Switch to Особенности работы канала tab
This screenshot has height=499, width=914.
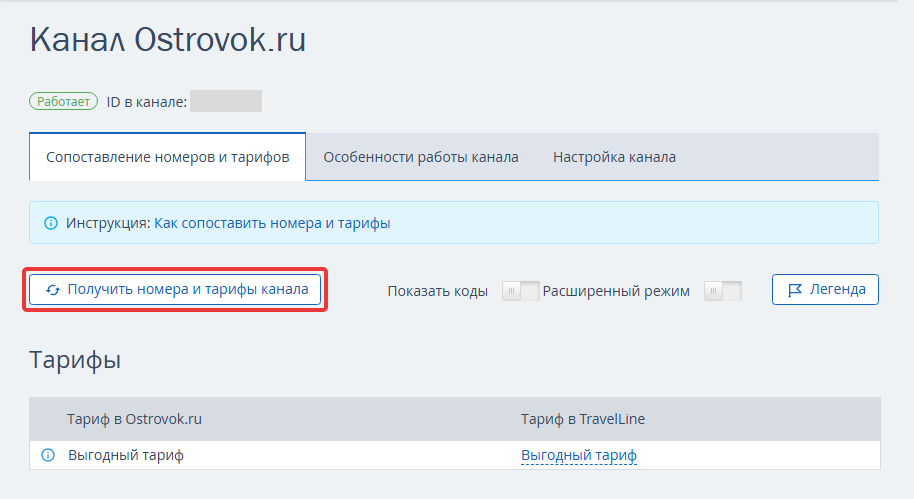421,157
